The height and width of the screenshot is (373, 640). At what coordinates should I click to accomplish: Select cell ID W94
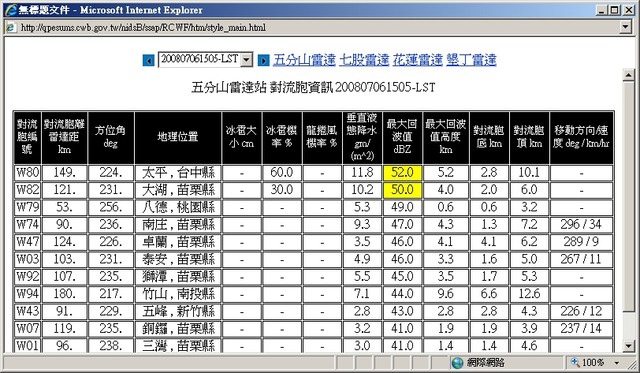pyautogui.click(x=27, y=294)
